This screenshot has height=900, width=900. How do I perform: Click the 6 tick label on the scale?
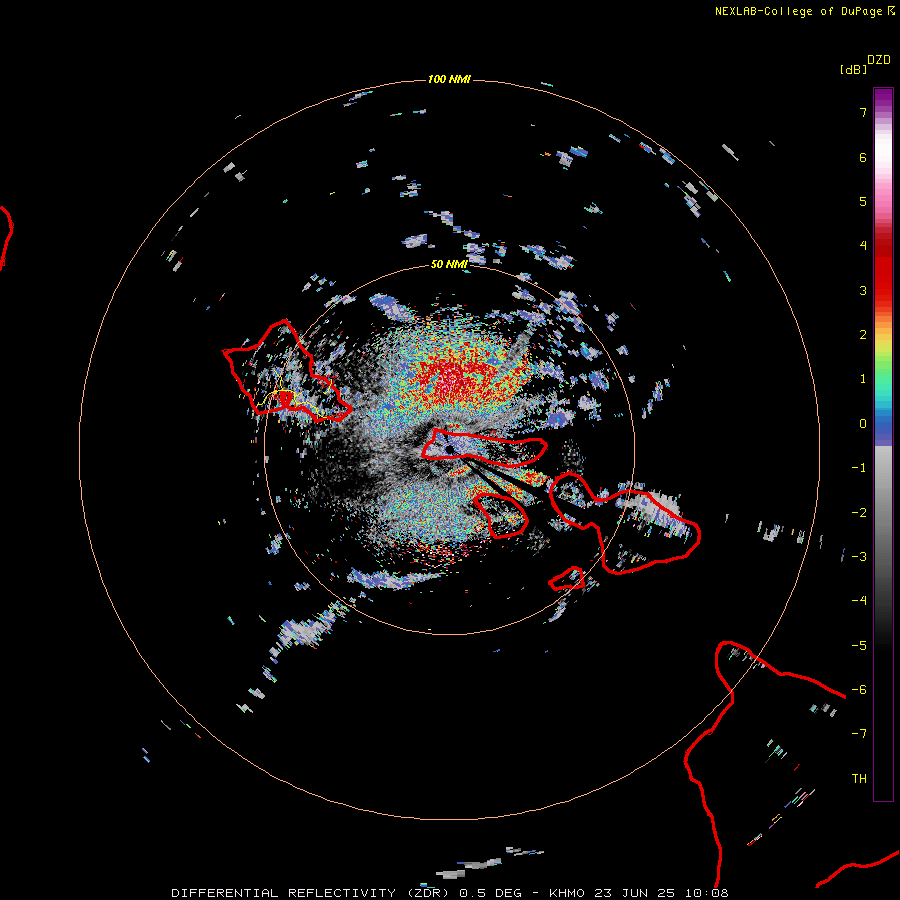click(863, 157)
